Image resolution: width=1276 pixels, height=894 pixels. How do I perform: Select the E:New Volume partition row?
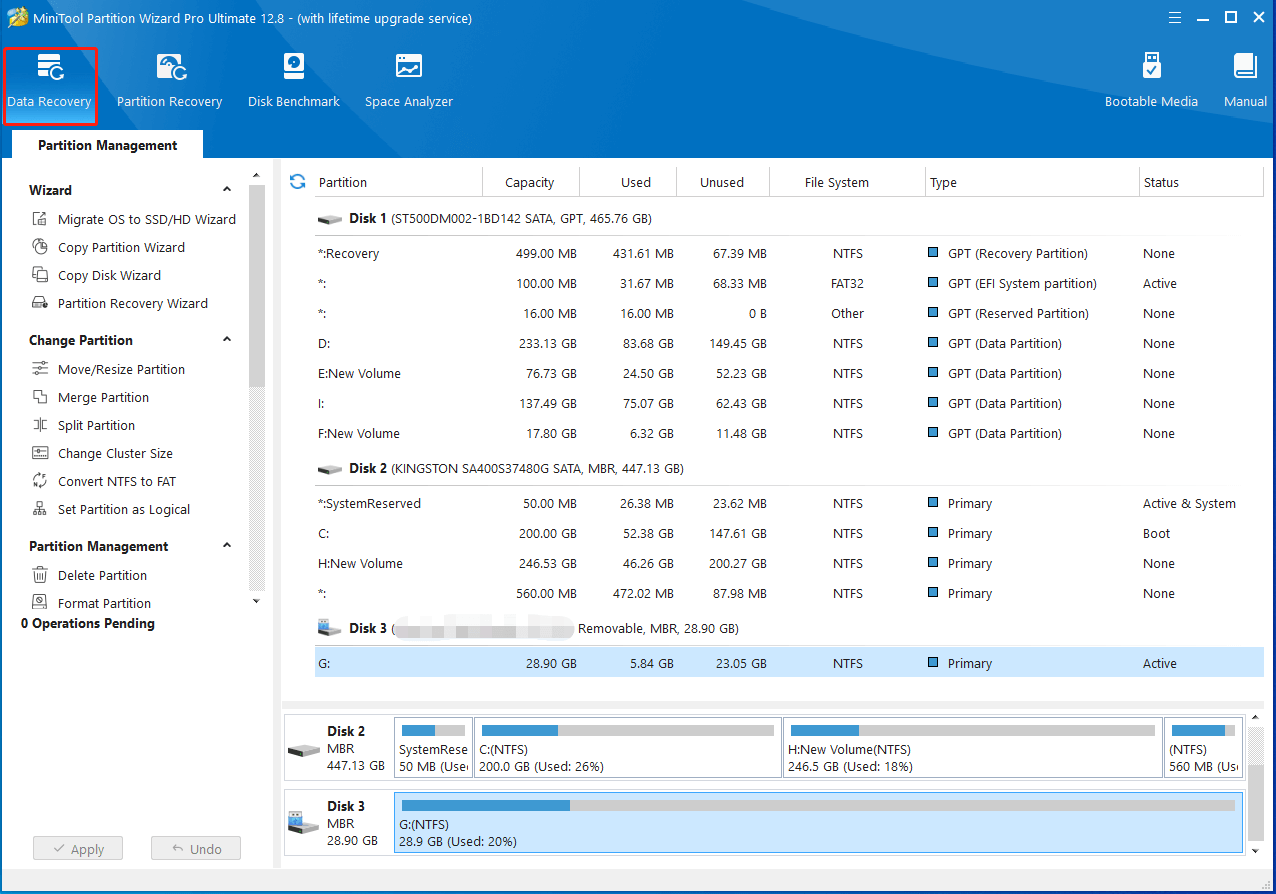(789, 373)
